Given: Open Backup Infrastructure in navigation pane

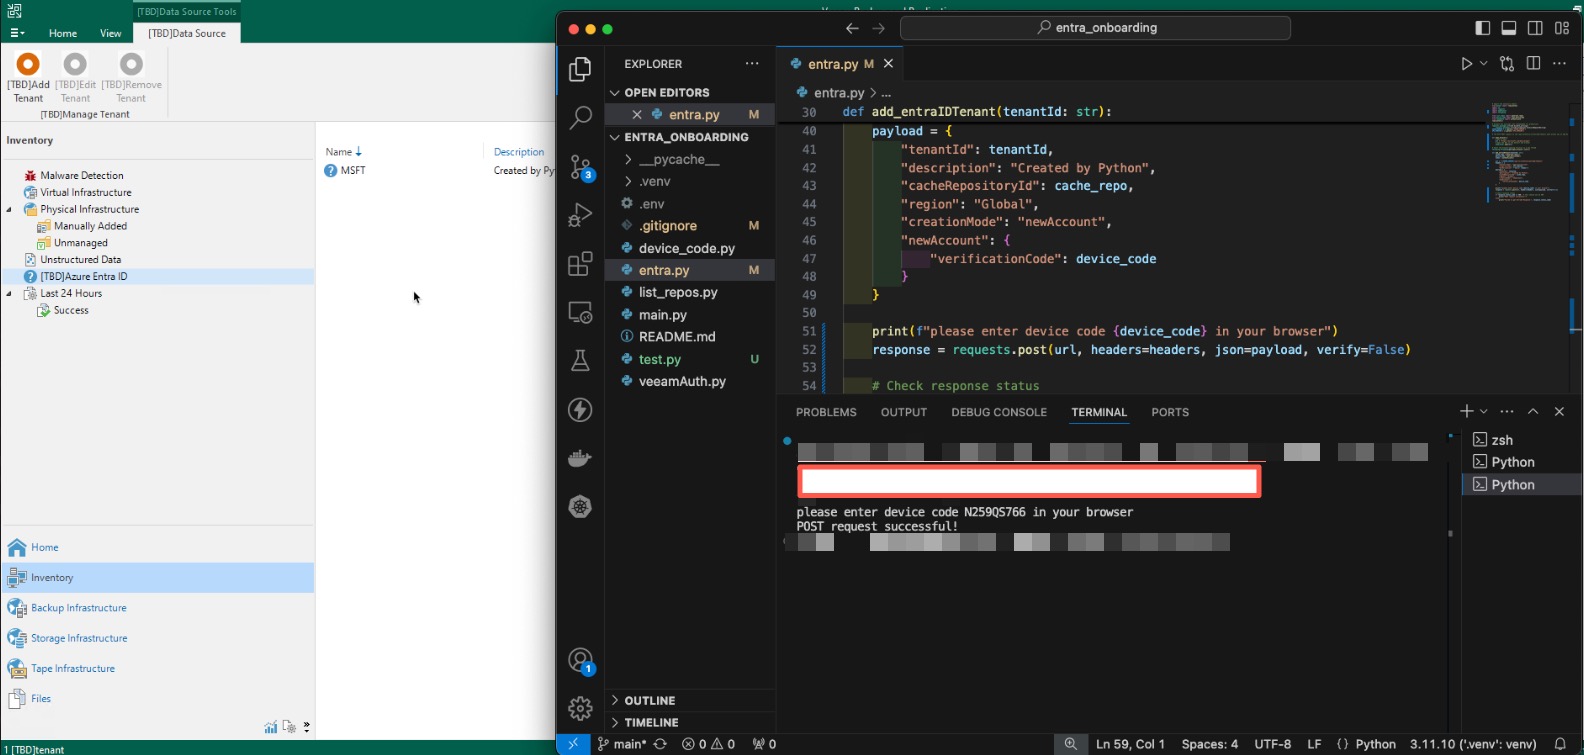Looking at the screenshot, I should tap(78, 608).
